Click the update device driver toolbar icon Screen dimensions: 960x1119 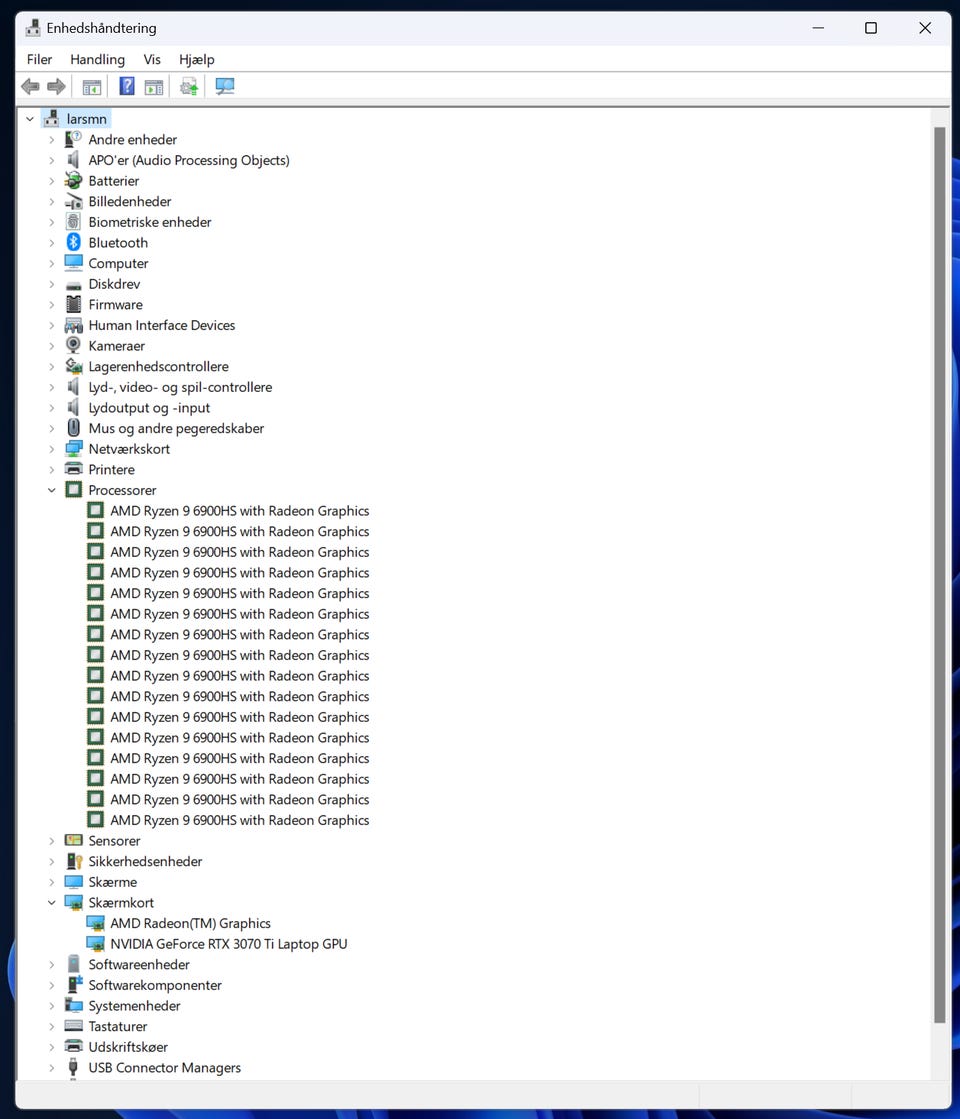tap(189, 87)
